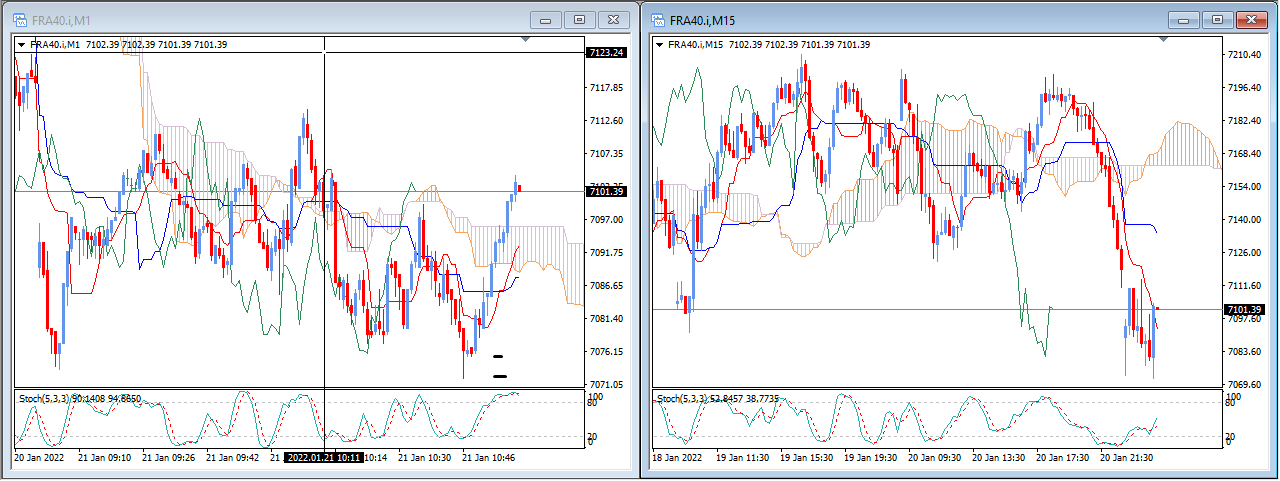Viewport: 1280px width, 481px height.
Task: Click the 7210.40 price level on M15 axis
Action: pos(1246,55)
